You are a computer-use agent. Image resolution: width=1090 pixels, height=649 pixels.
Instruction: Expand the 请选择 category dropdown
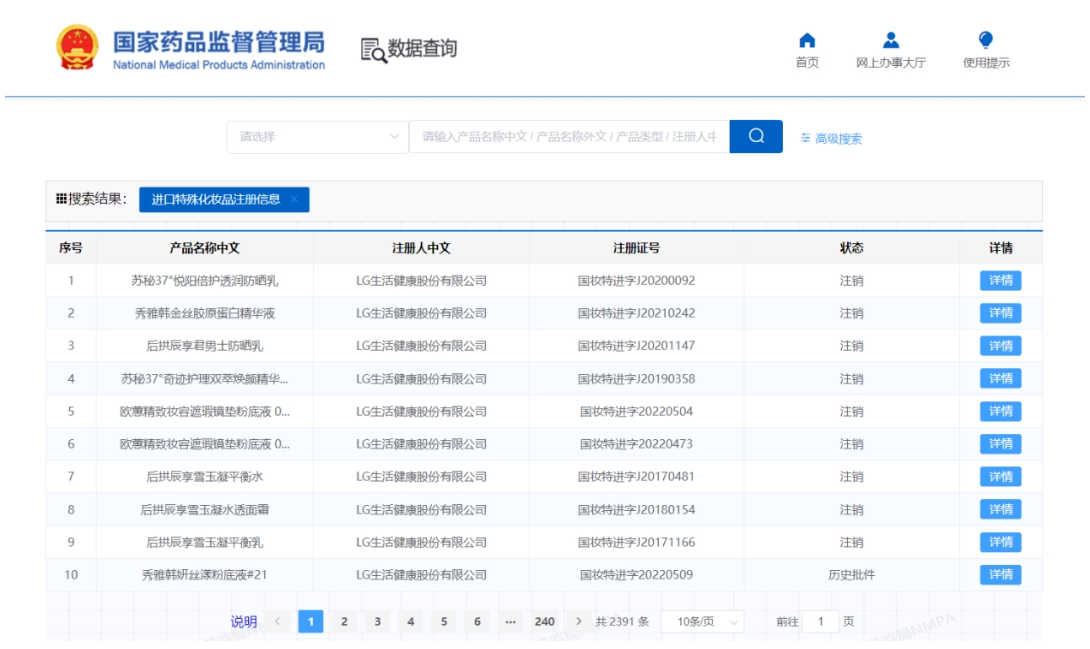tap(318, 137)
